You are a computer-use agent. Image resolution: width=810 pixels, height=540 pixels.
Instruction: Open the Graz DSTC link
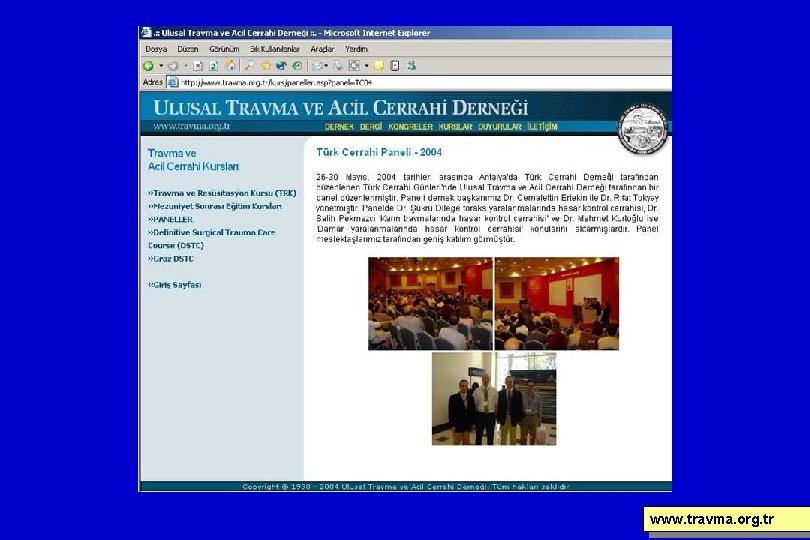(x=171, y=259)
